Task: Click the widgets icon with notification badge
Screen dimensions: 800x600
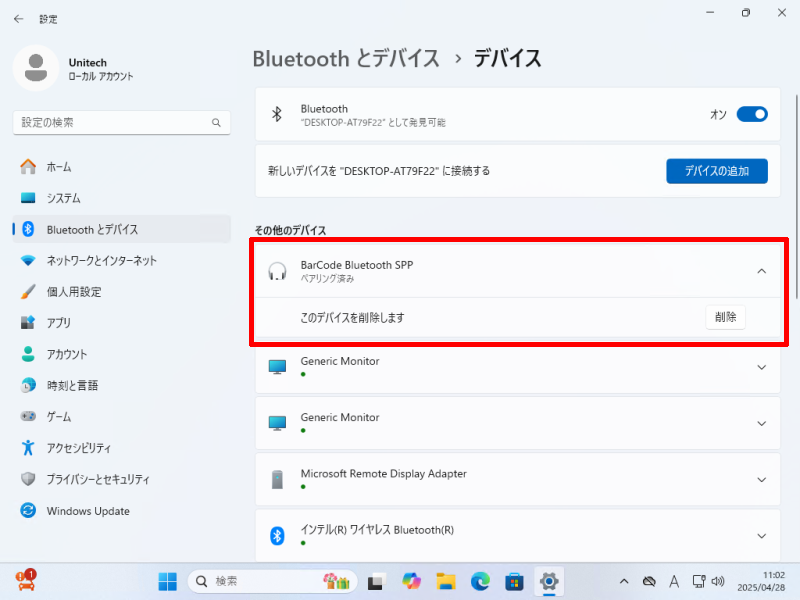Action: (x=26, y=581)
